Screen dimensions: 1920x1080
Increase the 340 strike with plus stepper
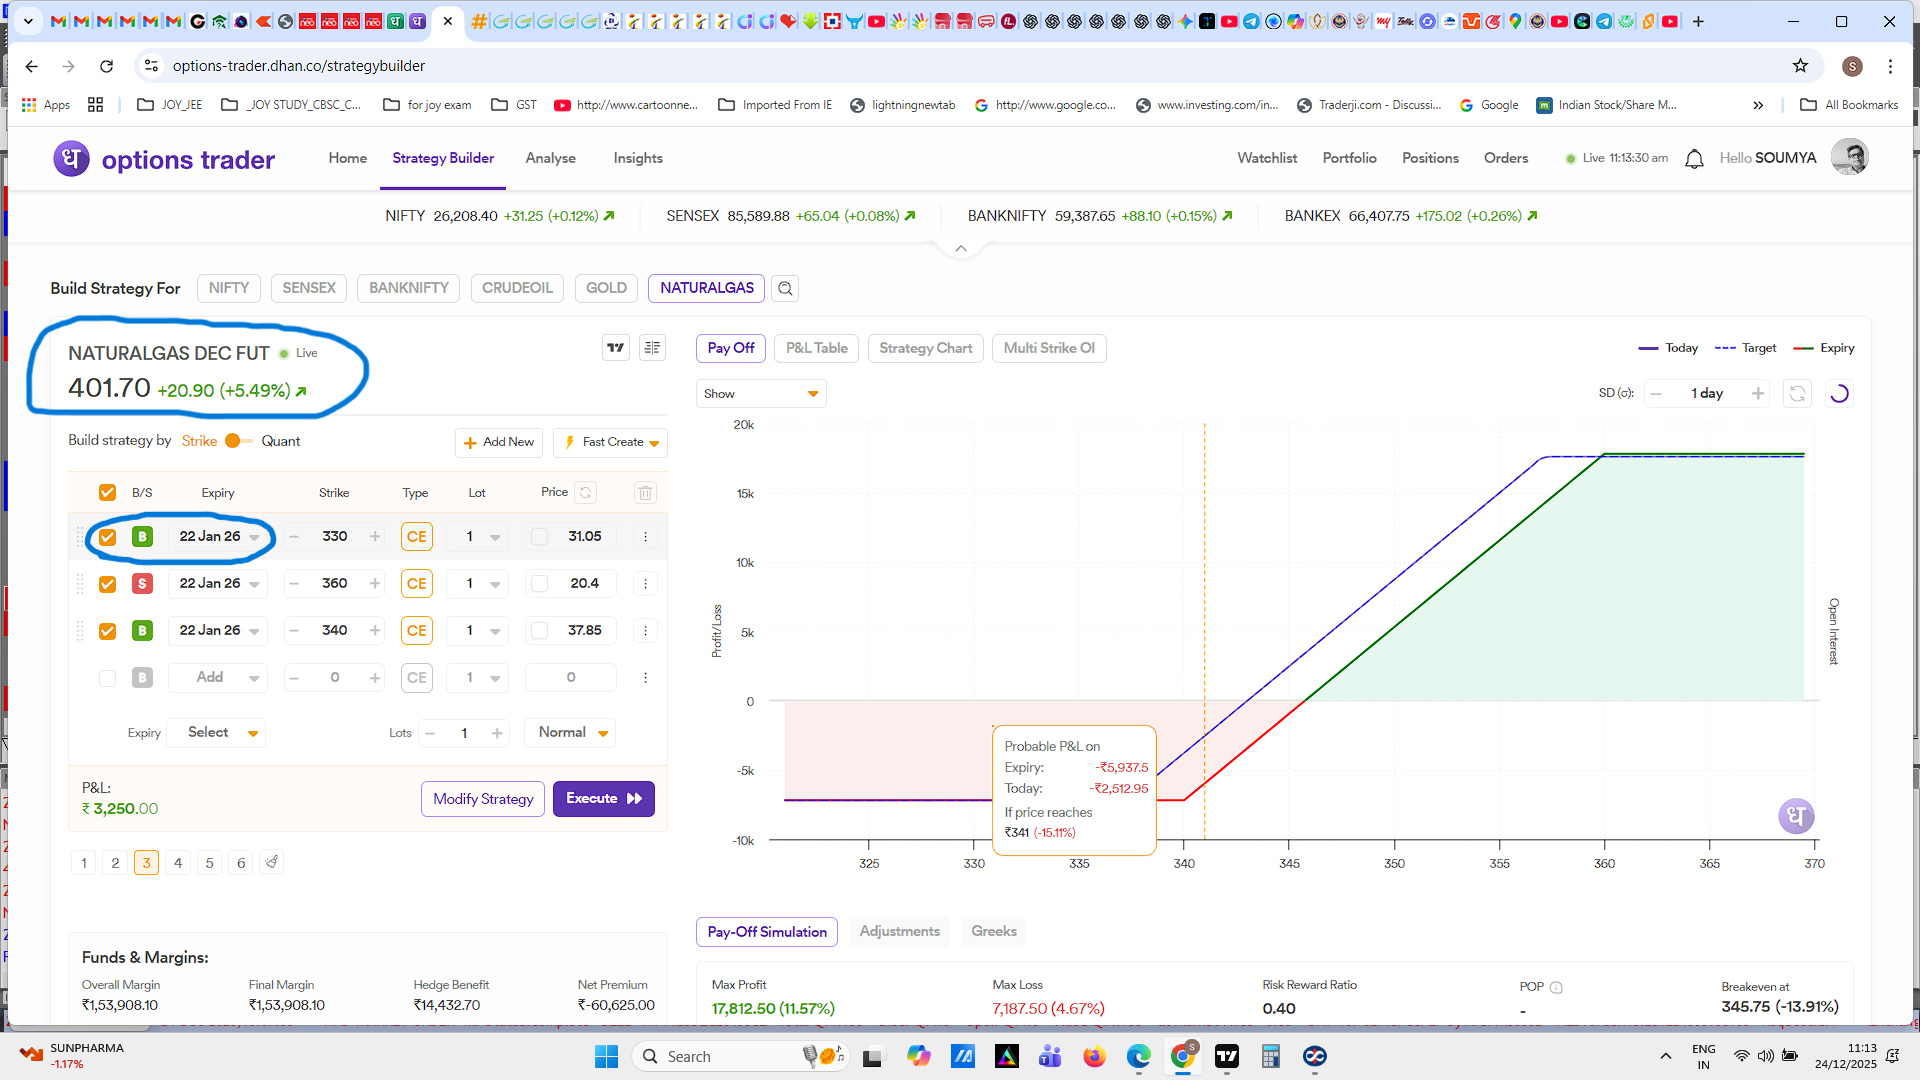pyautogui.click(x=375, y=631)
